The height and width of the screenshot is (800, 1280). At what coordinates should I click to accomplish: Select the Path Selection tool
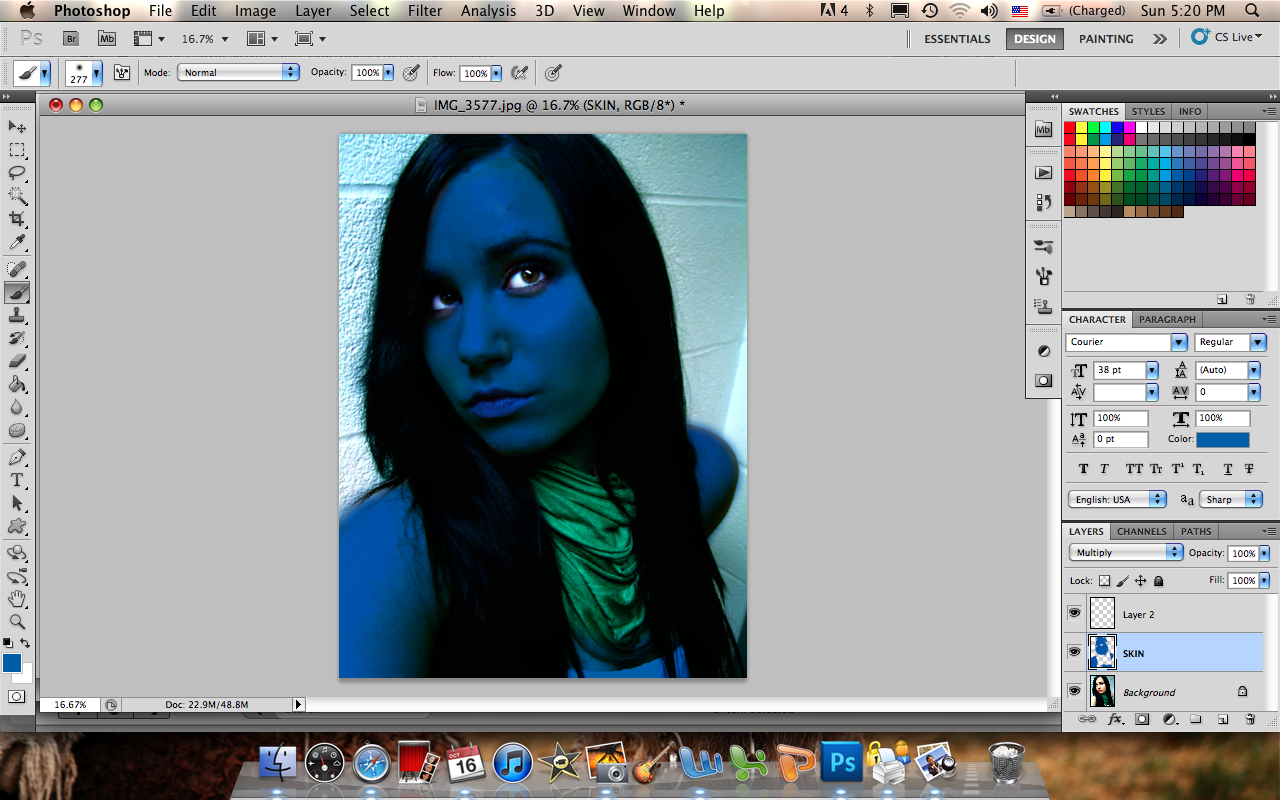[x=17, y=503]
